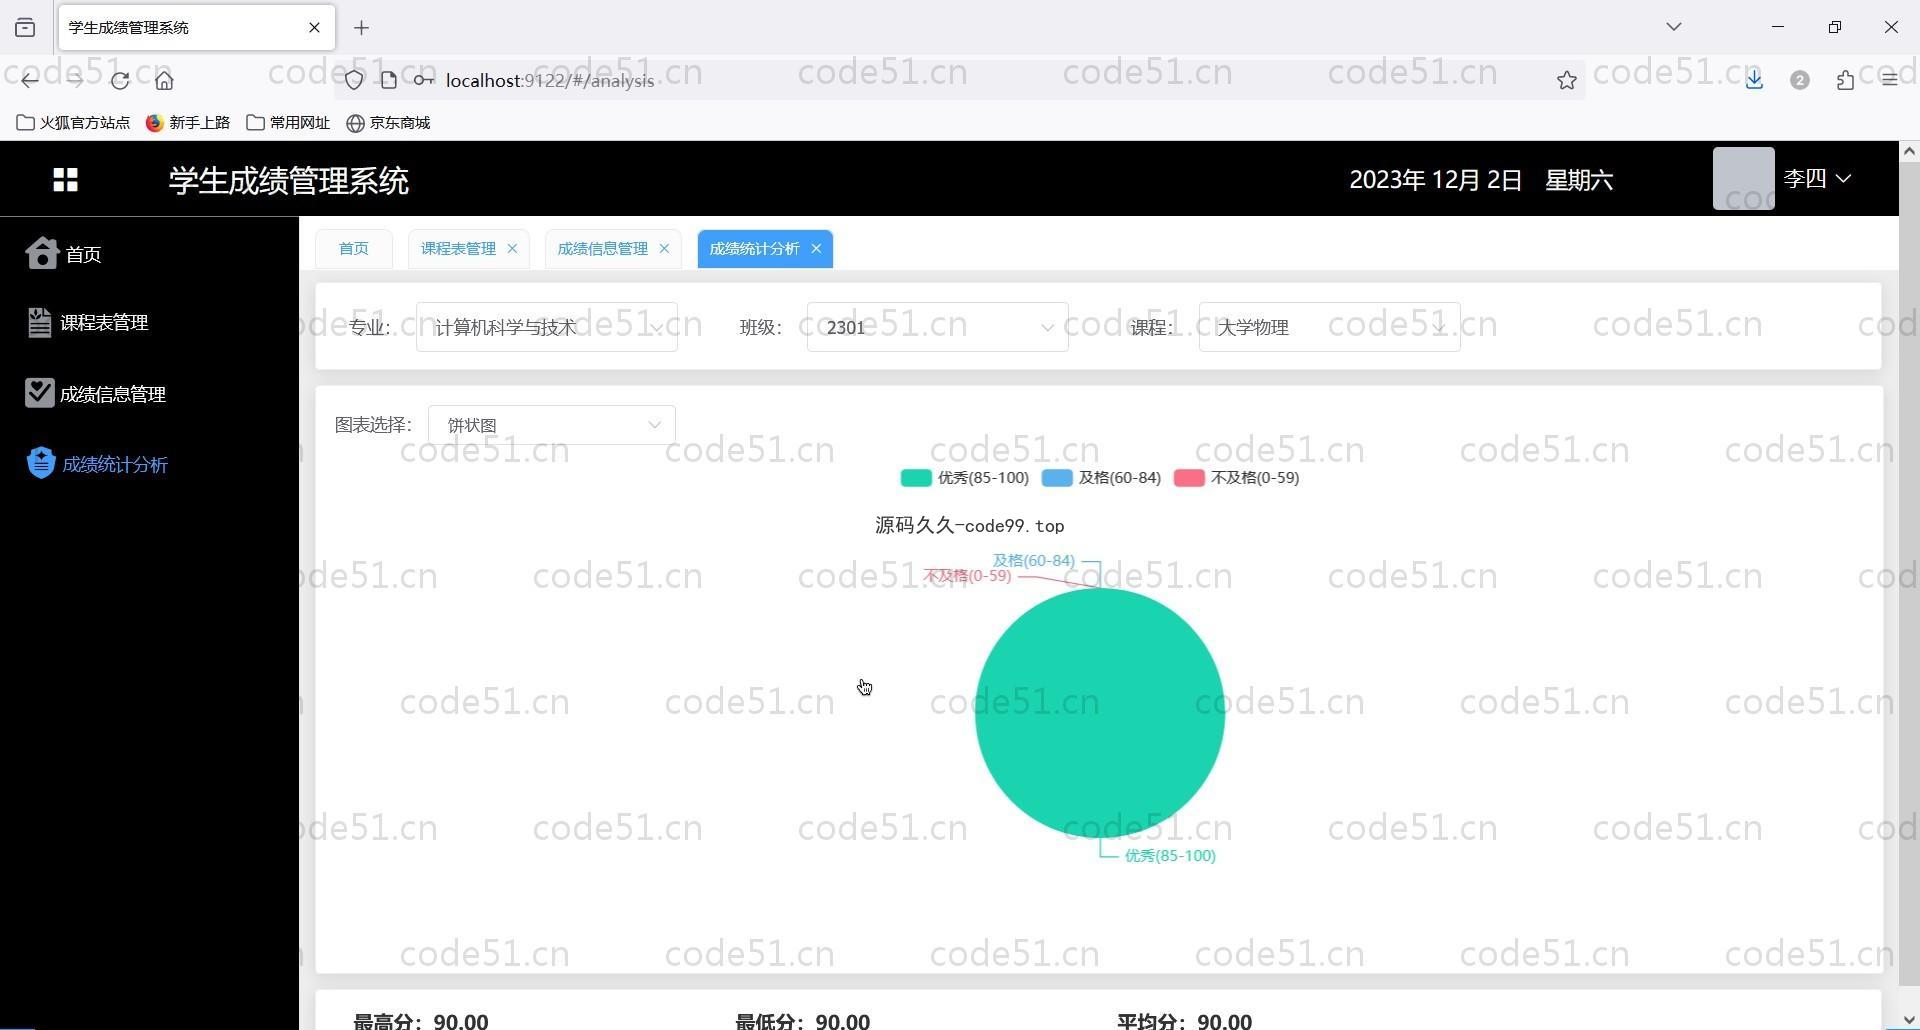The image size is (1920, 1030).
Task: Click the 成绩信息管理 checkmark icon
Action: pos(39,393)
